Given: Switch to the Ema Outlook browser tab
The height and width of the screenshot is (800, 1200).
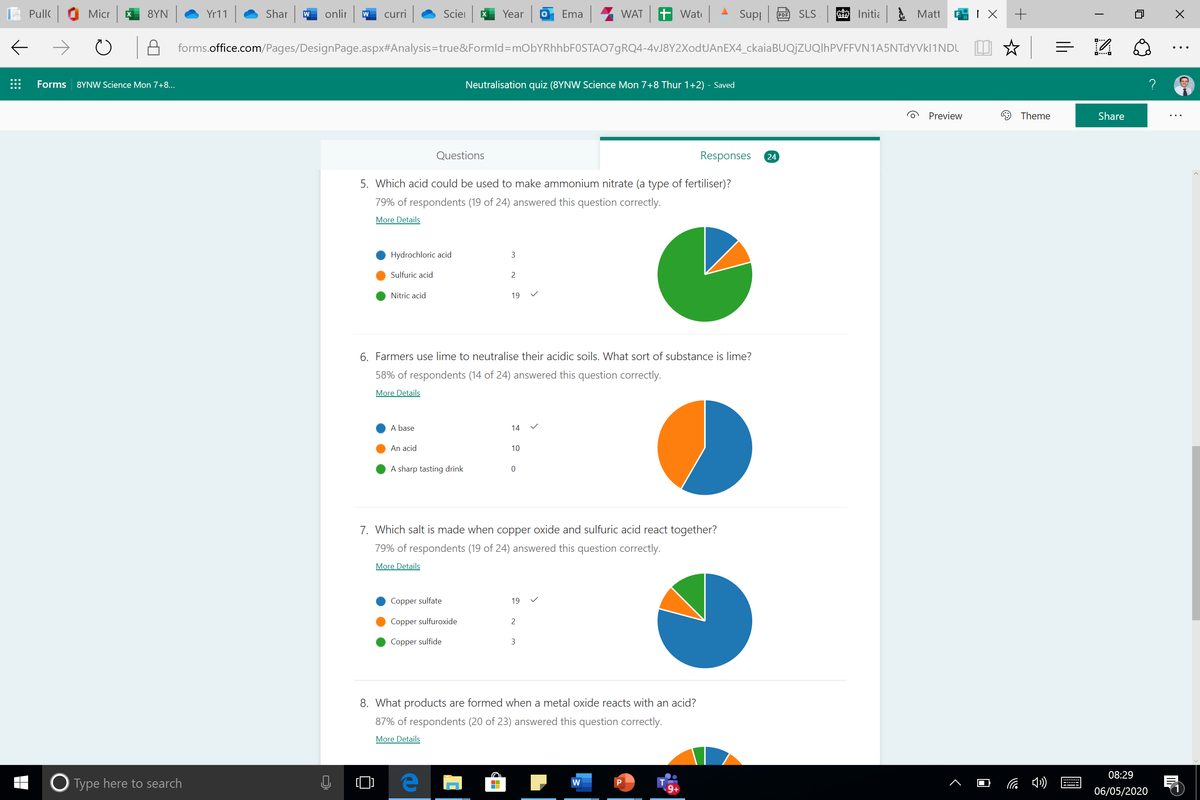Looking at the screenshot, I should tap(561, 15).
